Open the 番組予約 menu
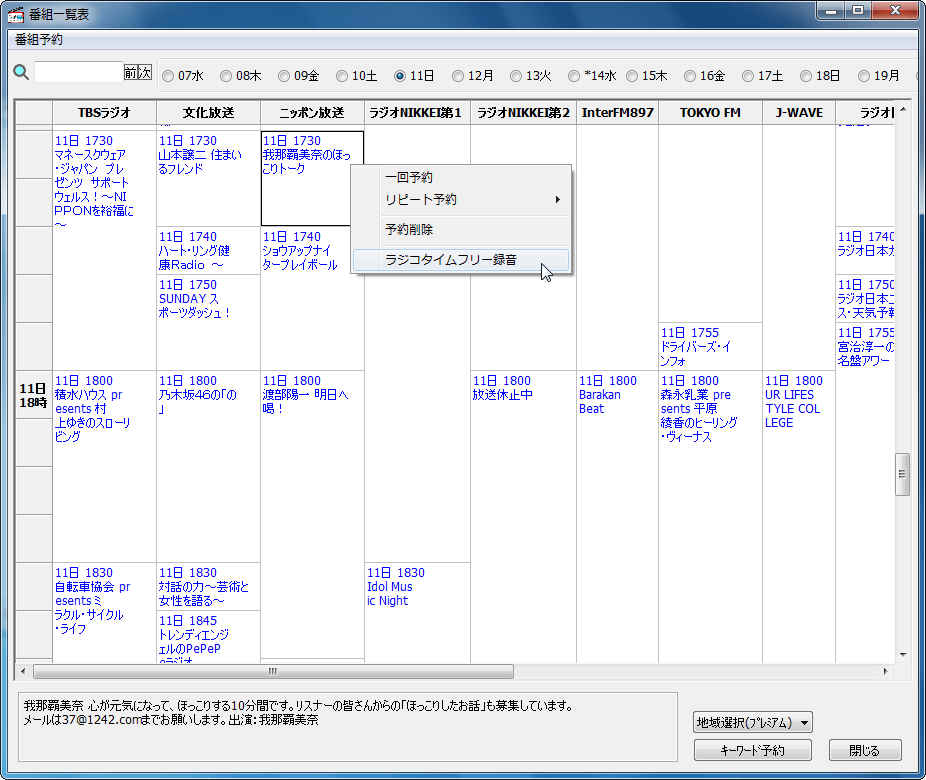This screenshot has width=926, height=780. pyautogui.click(x=39, y=40)
